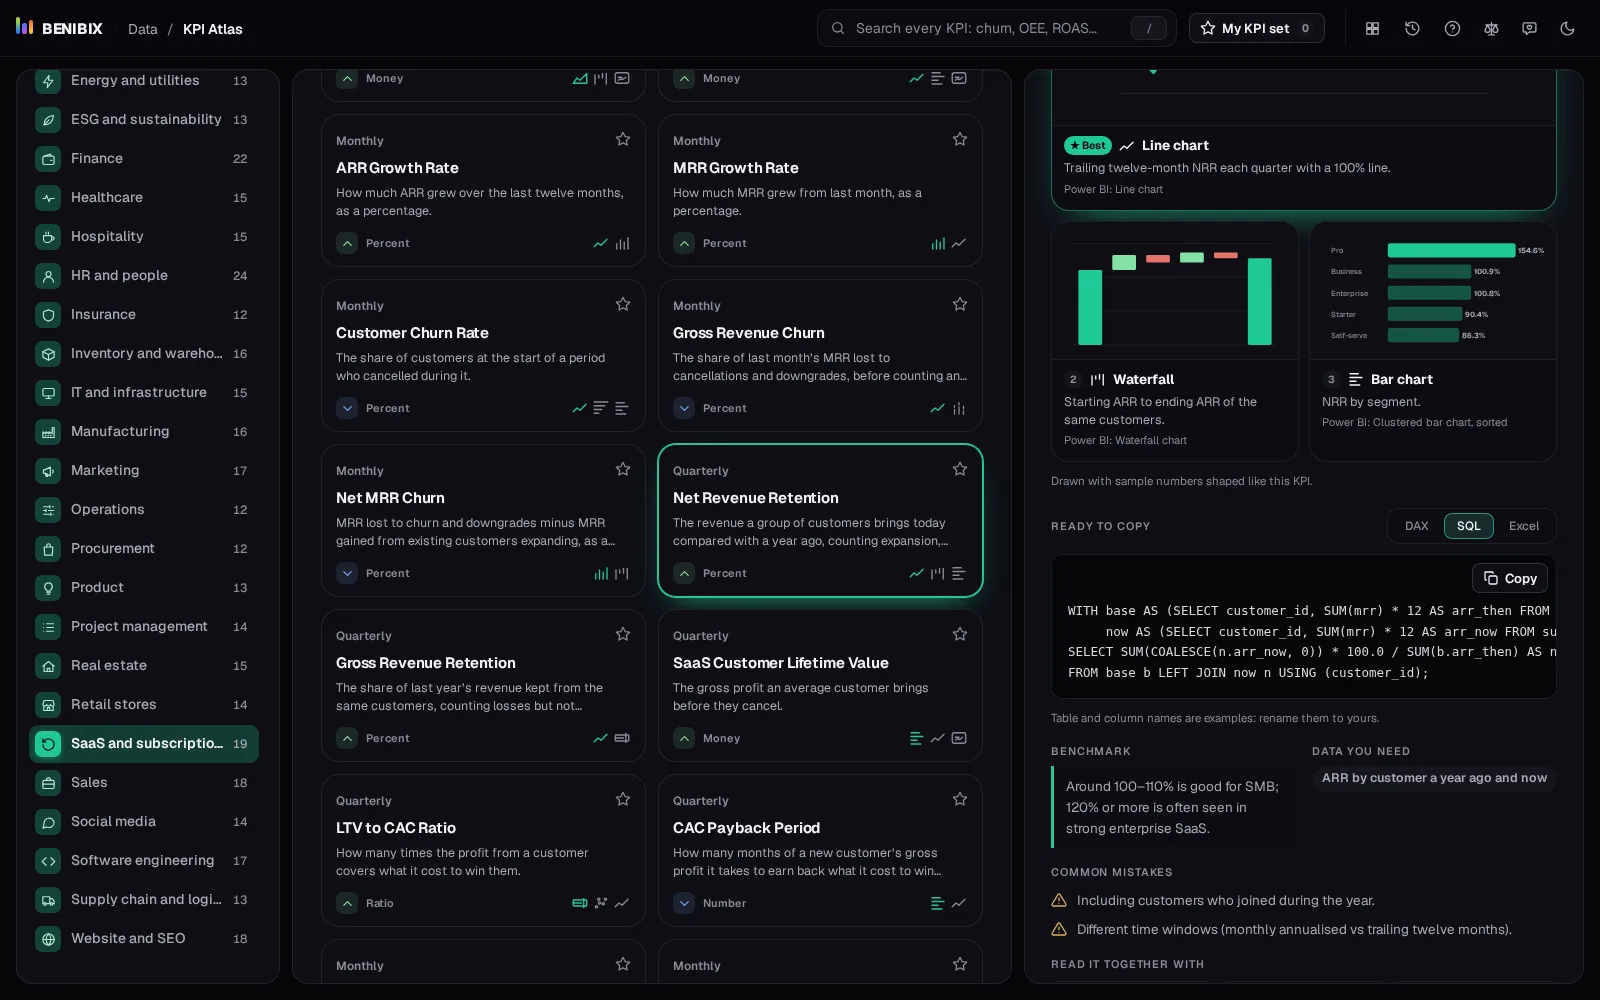Star the CAC Payback Period card
The image size is (1600, 1000).
tap(960, 799)
